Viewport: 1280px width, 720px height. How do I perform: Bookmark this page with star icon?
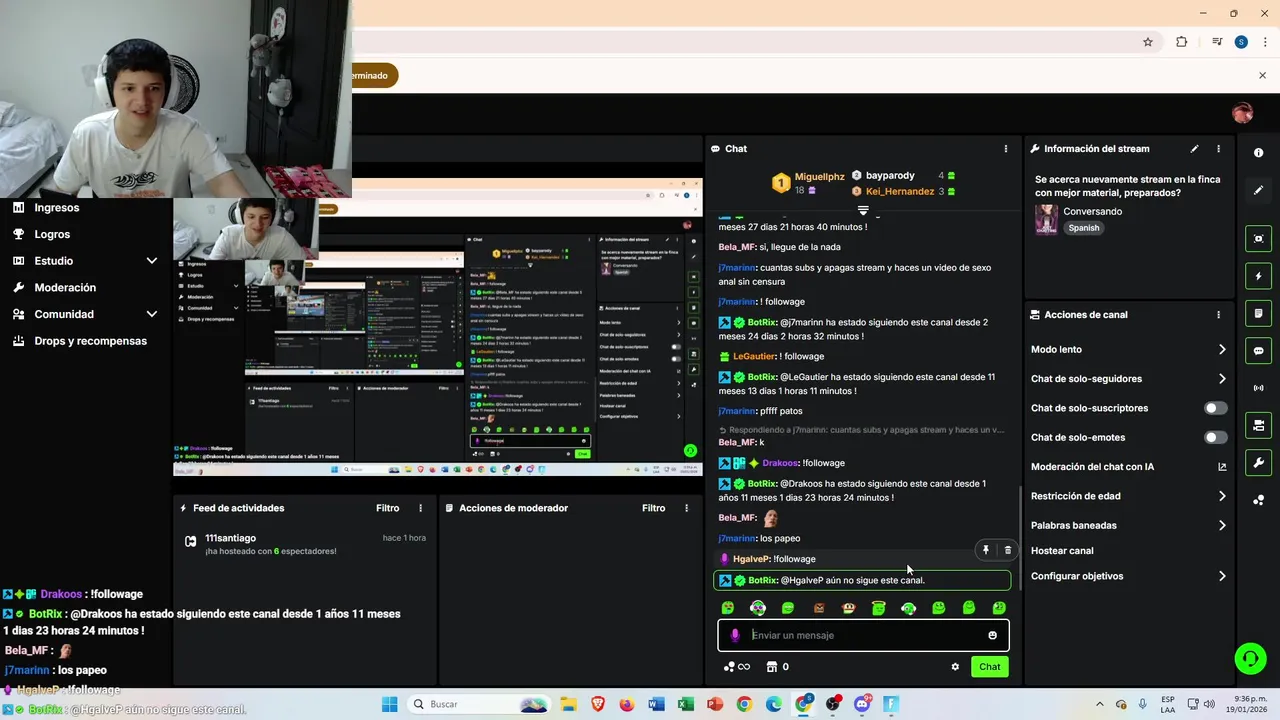(x=1148, y=42)
